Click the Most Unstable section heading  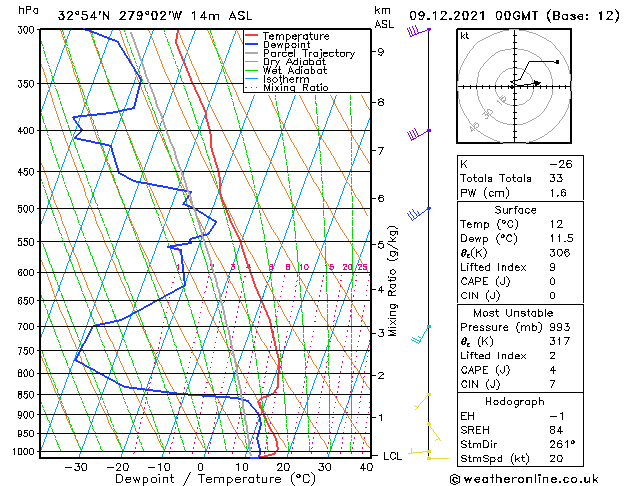pos(515,314)
